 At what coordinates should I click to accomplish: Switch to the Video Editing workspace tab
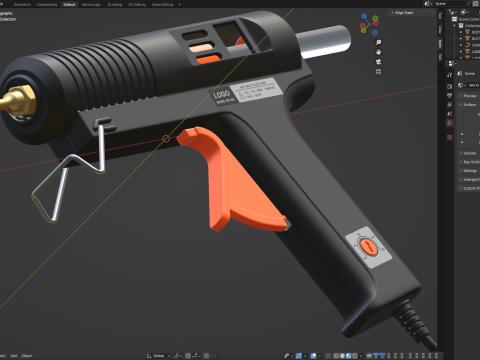click(x=162, y=4)
